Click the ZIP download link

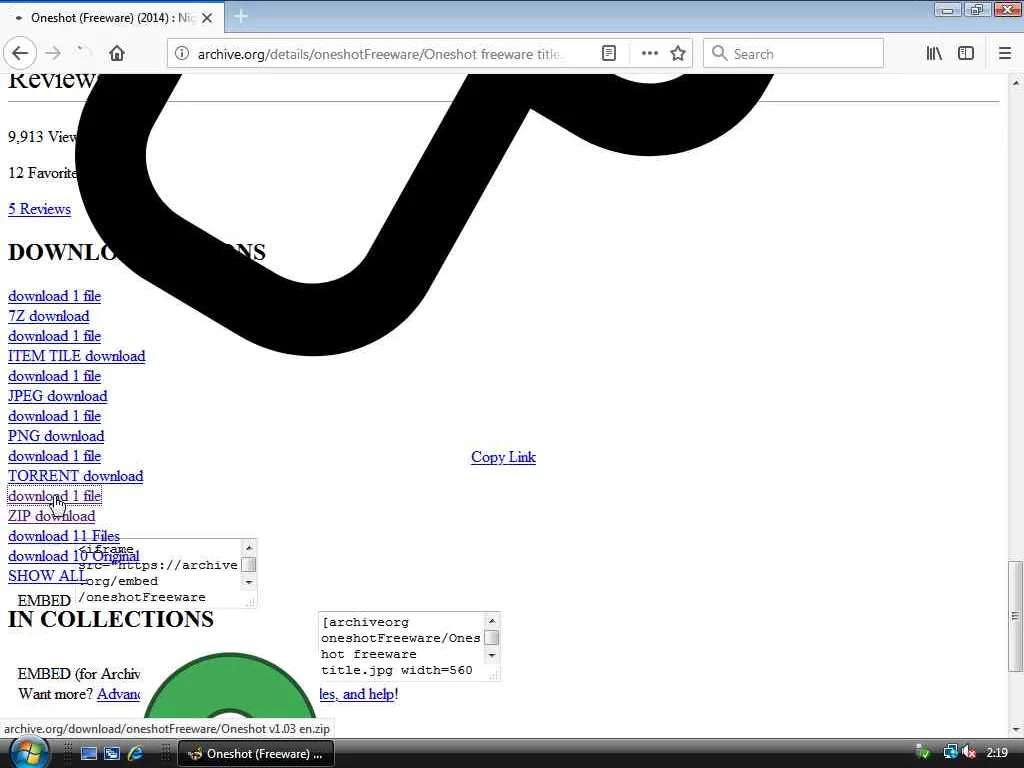tap(52, 516)
